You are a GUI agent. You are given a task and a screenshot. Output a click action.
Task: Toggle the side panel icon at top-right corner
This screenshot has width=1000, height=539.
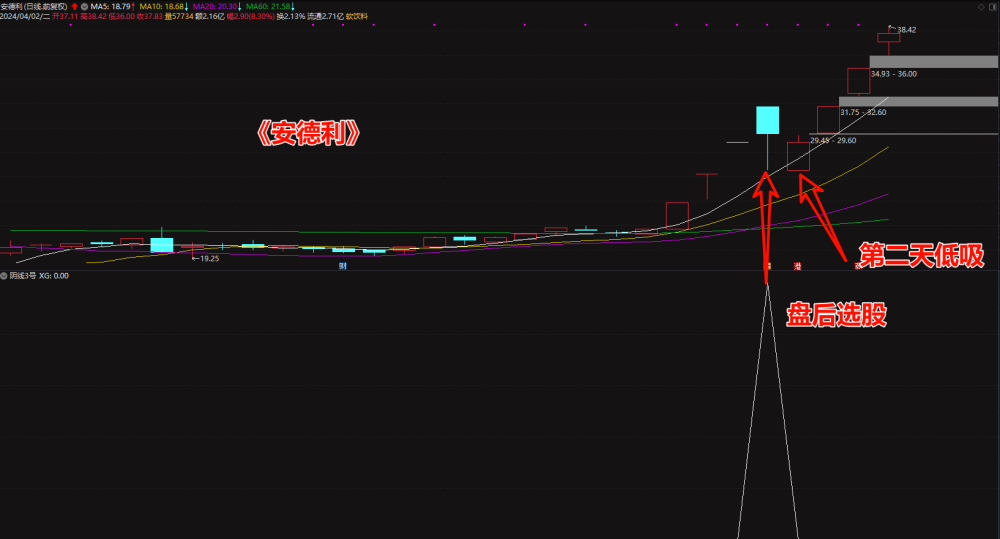(x=992, y=7)
